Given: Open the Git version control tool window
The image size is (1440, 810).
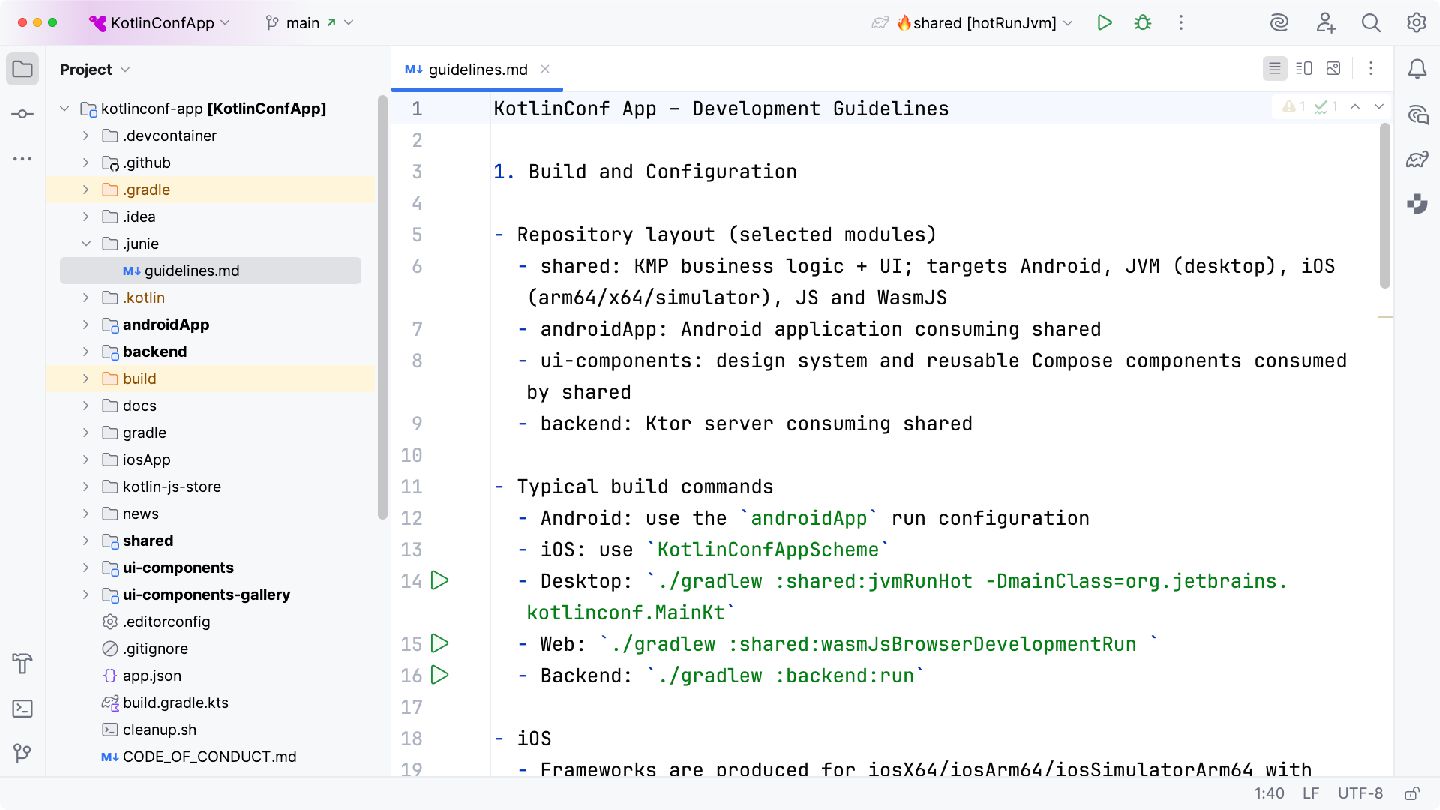Looking at the screenshot, I should pyautogui.click(x=22, y=753).
